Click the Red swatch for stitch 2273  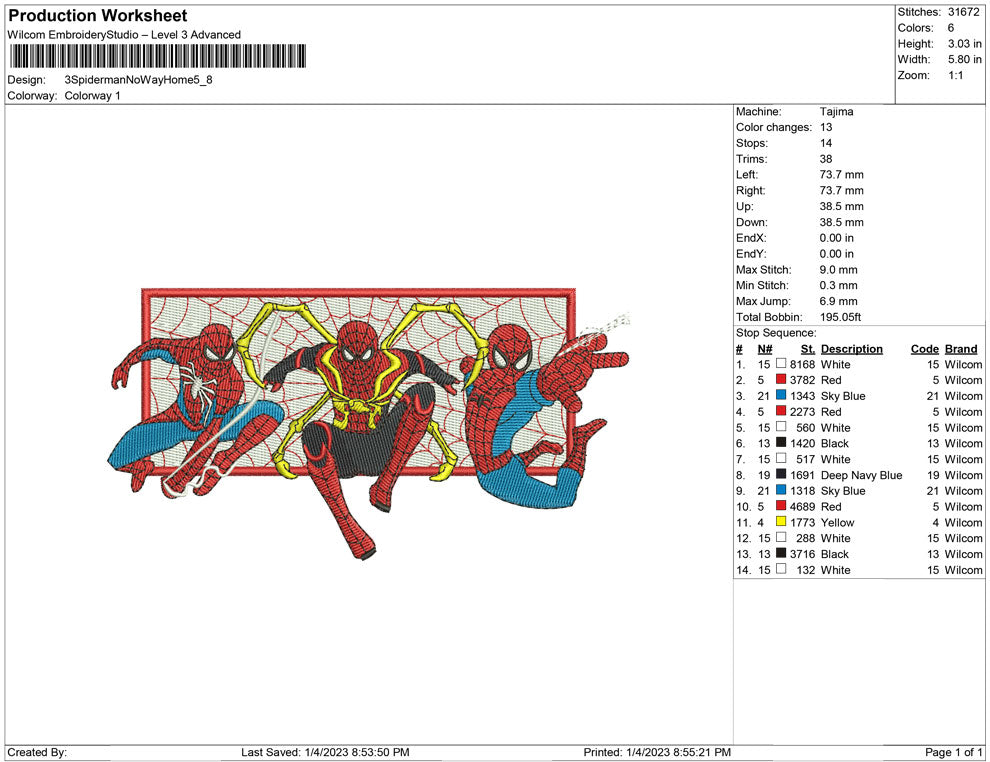tap(781, 411)
